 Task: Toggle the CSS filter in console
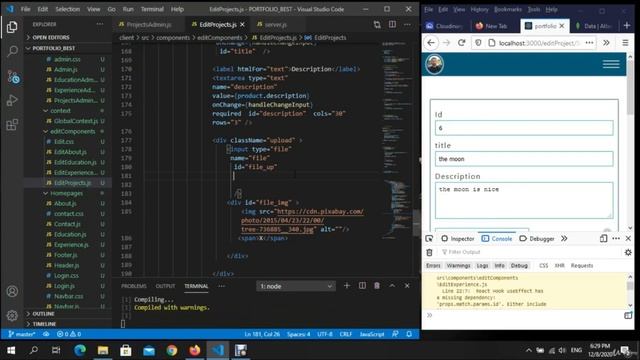coord(544,266)
